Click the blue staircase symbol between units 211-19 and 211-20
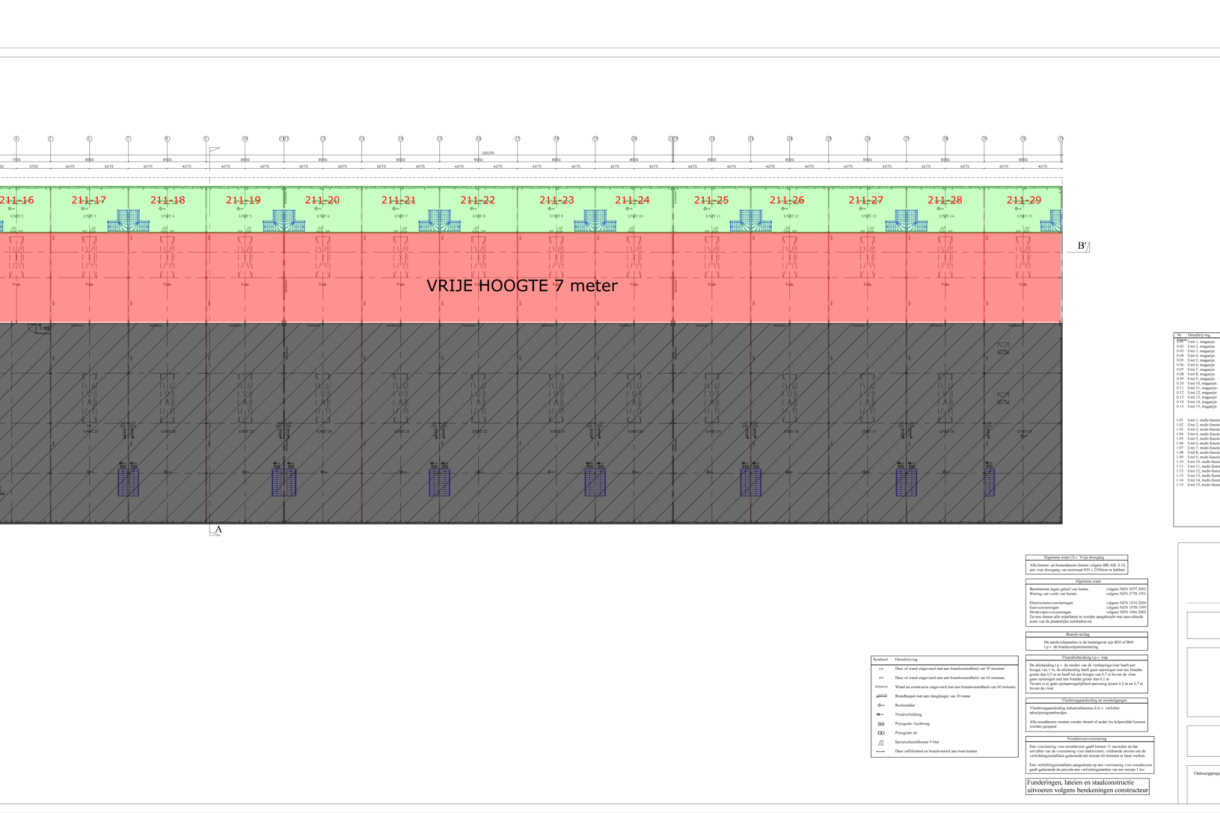 point(284,221)
